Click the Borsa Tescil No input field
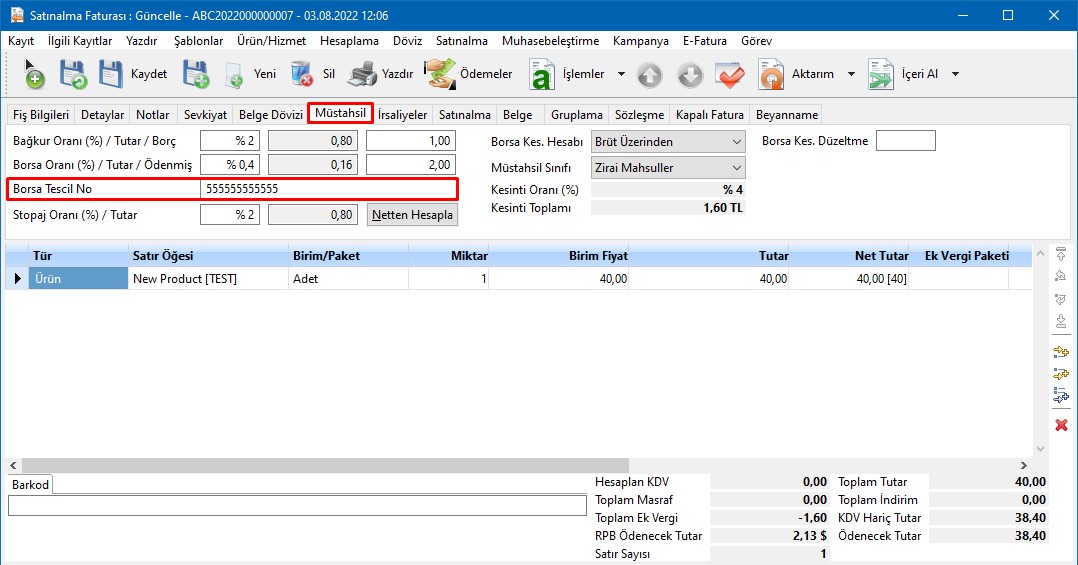 328,189
